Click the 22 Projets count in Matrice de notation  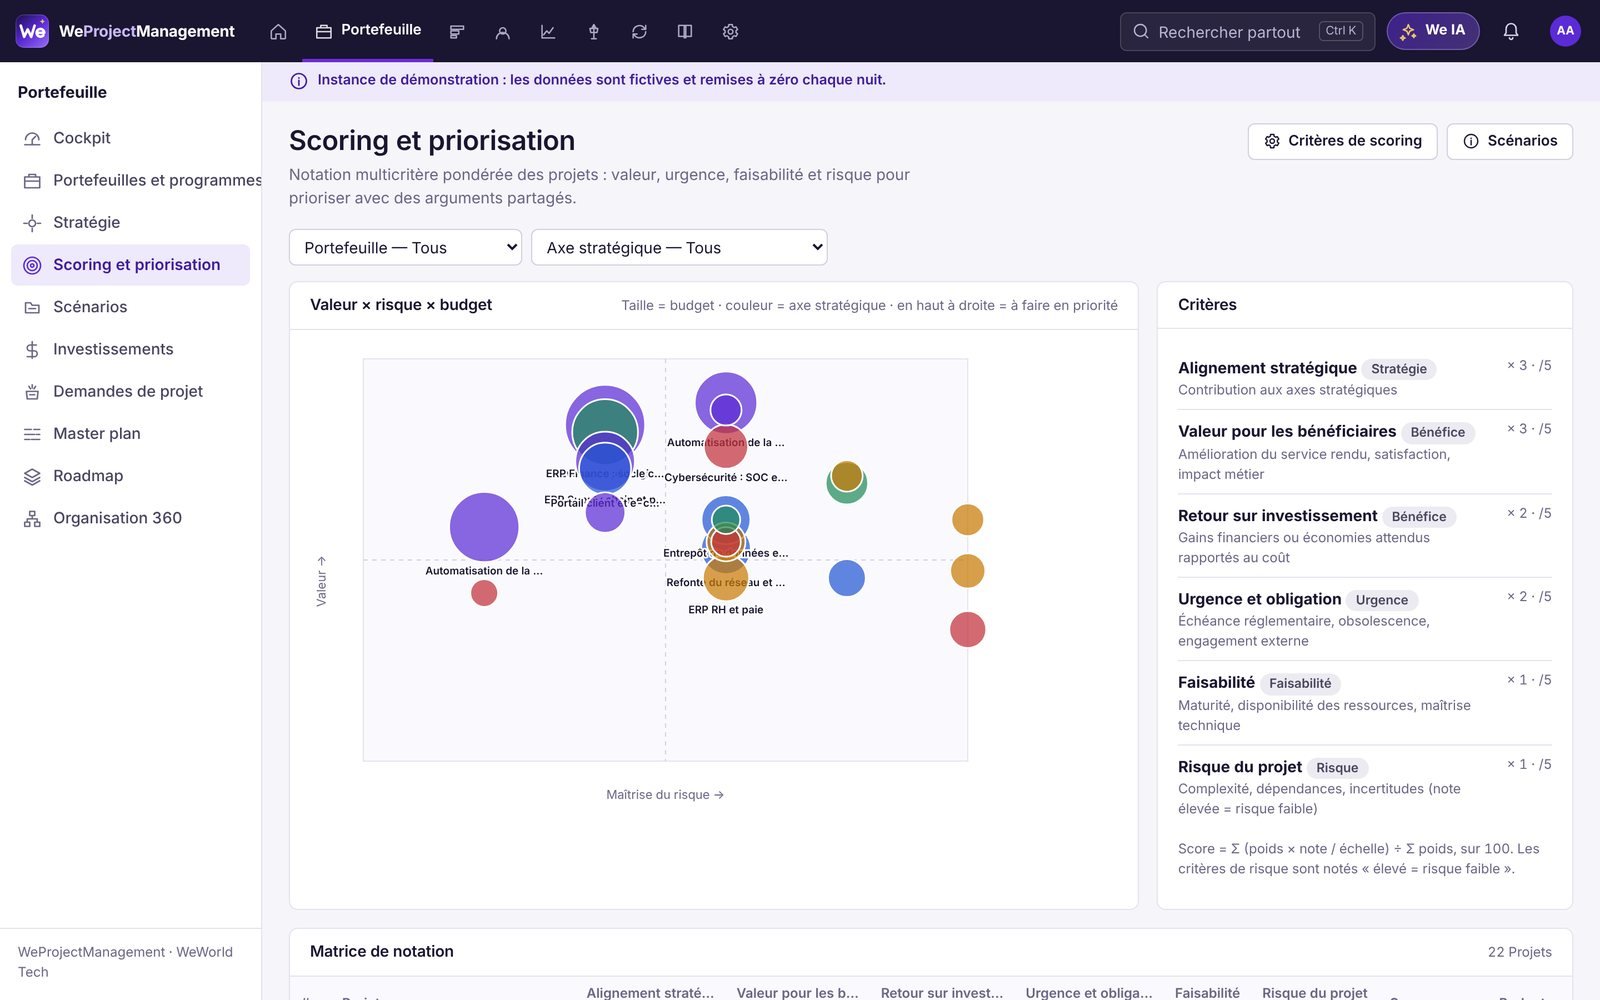1519,952
